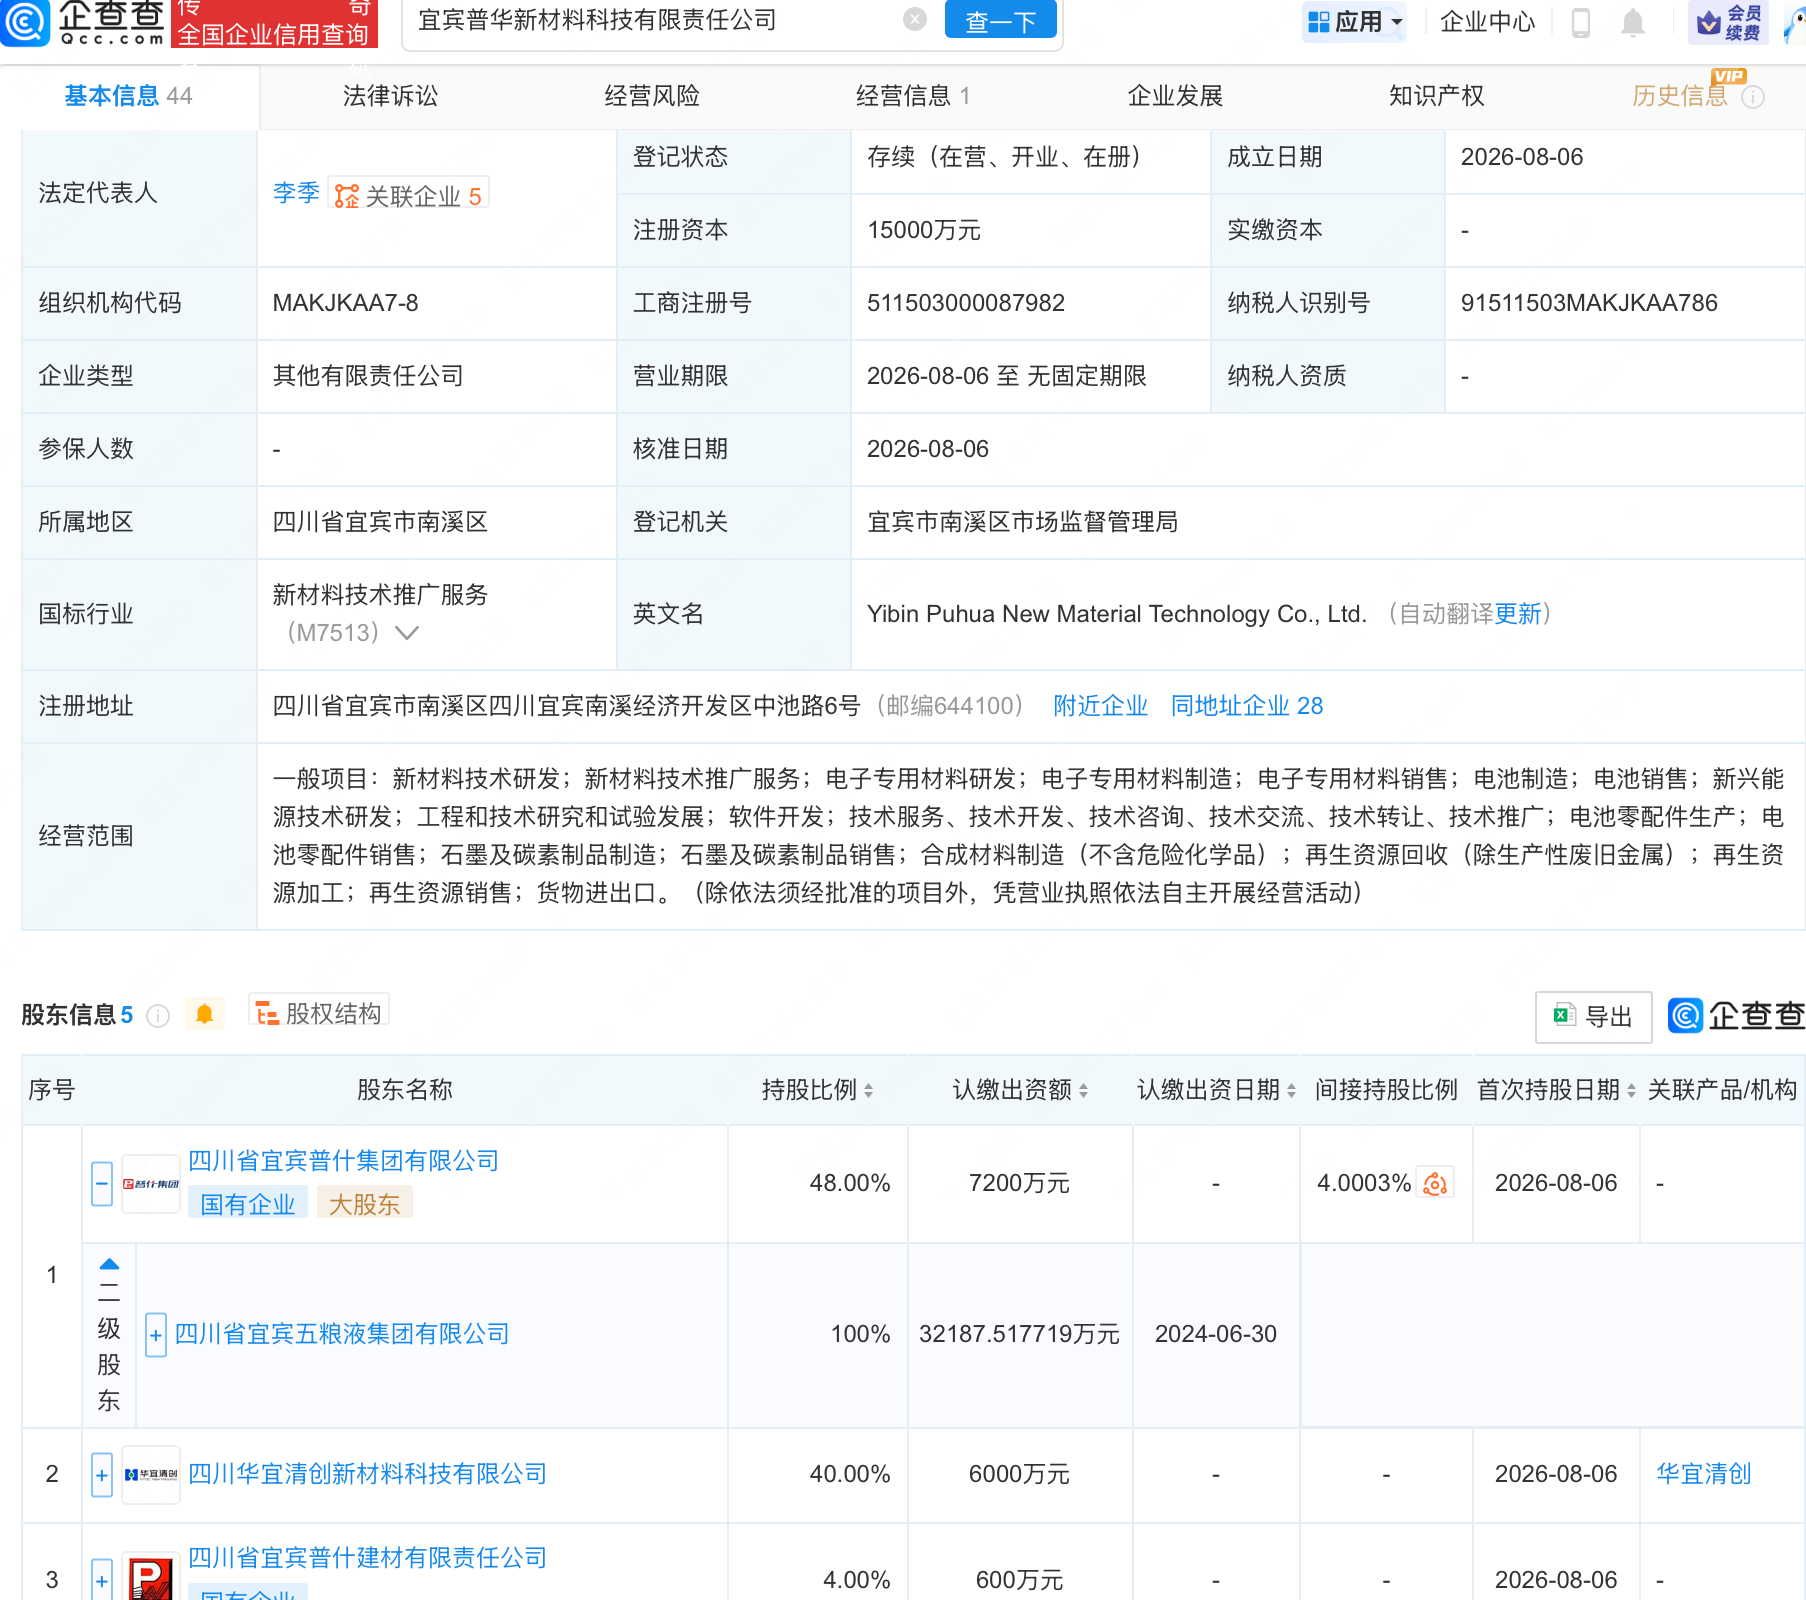Click the info icon beside 历史信息
Viewport: 1806px width, 1600px height.
click(1753, 97)
